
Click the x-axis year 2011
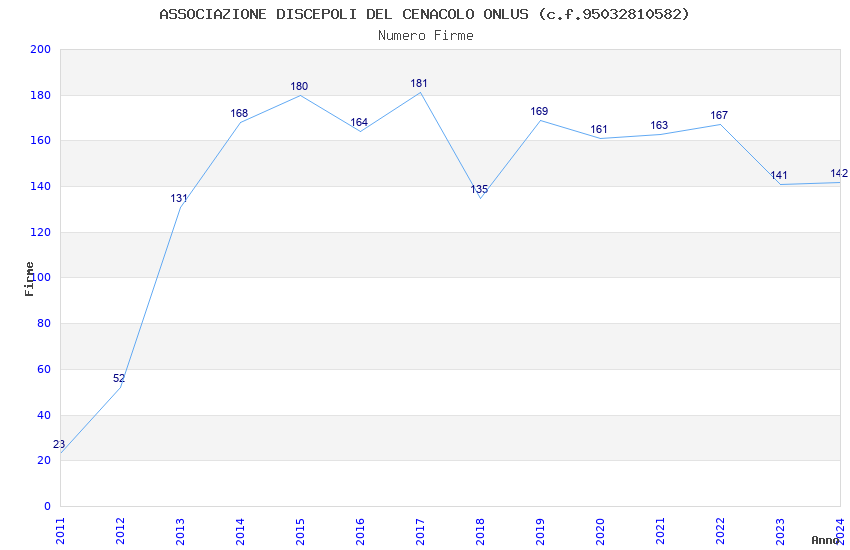pyautogui.click(x=60, y=531)
